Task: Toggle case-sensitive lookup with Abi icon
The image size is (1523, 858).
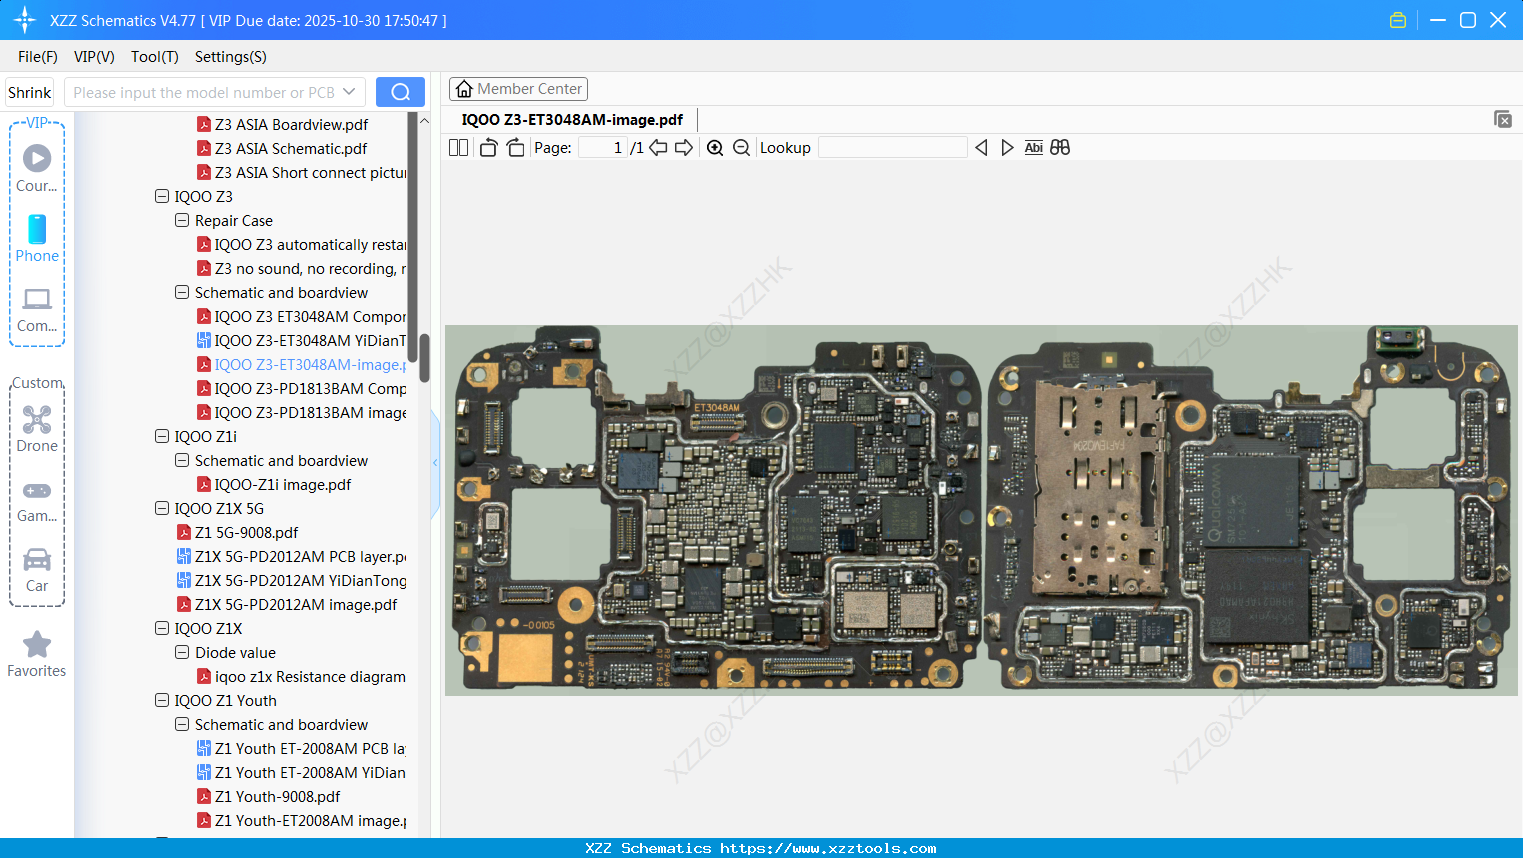Action: point(1033,147)
